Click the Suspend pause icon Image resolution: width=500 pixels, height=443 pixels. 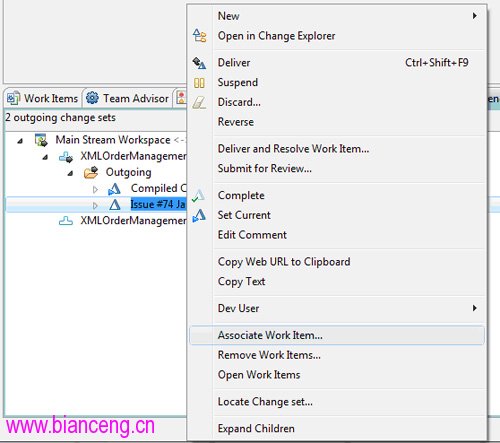tap(199, 83)
